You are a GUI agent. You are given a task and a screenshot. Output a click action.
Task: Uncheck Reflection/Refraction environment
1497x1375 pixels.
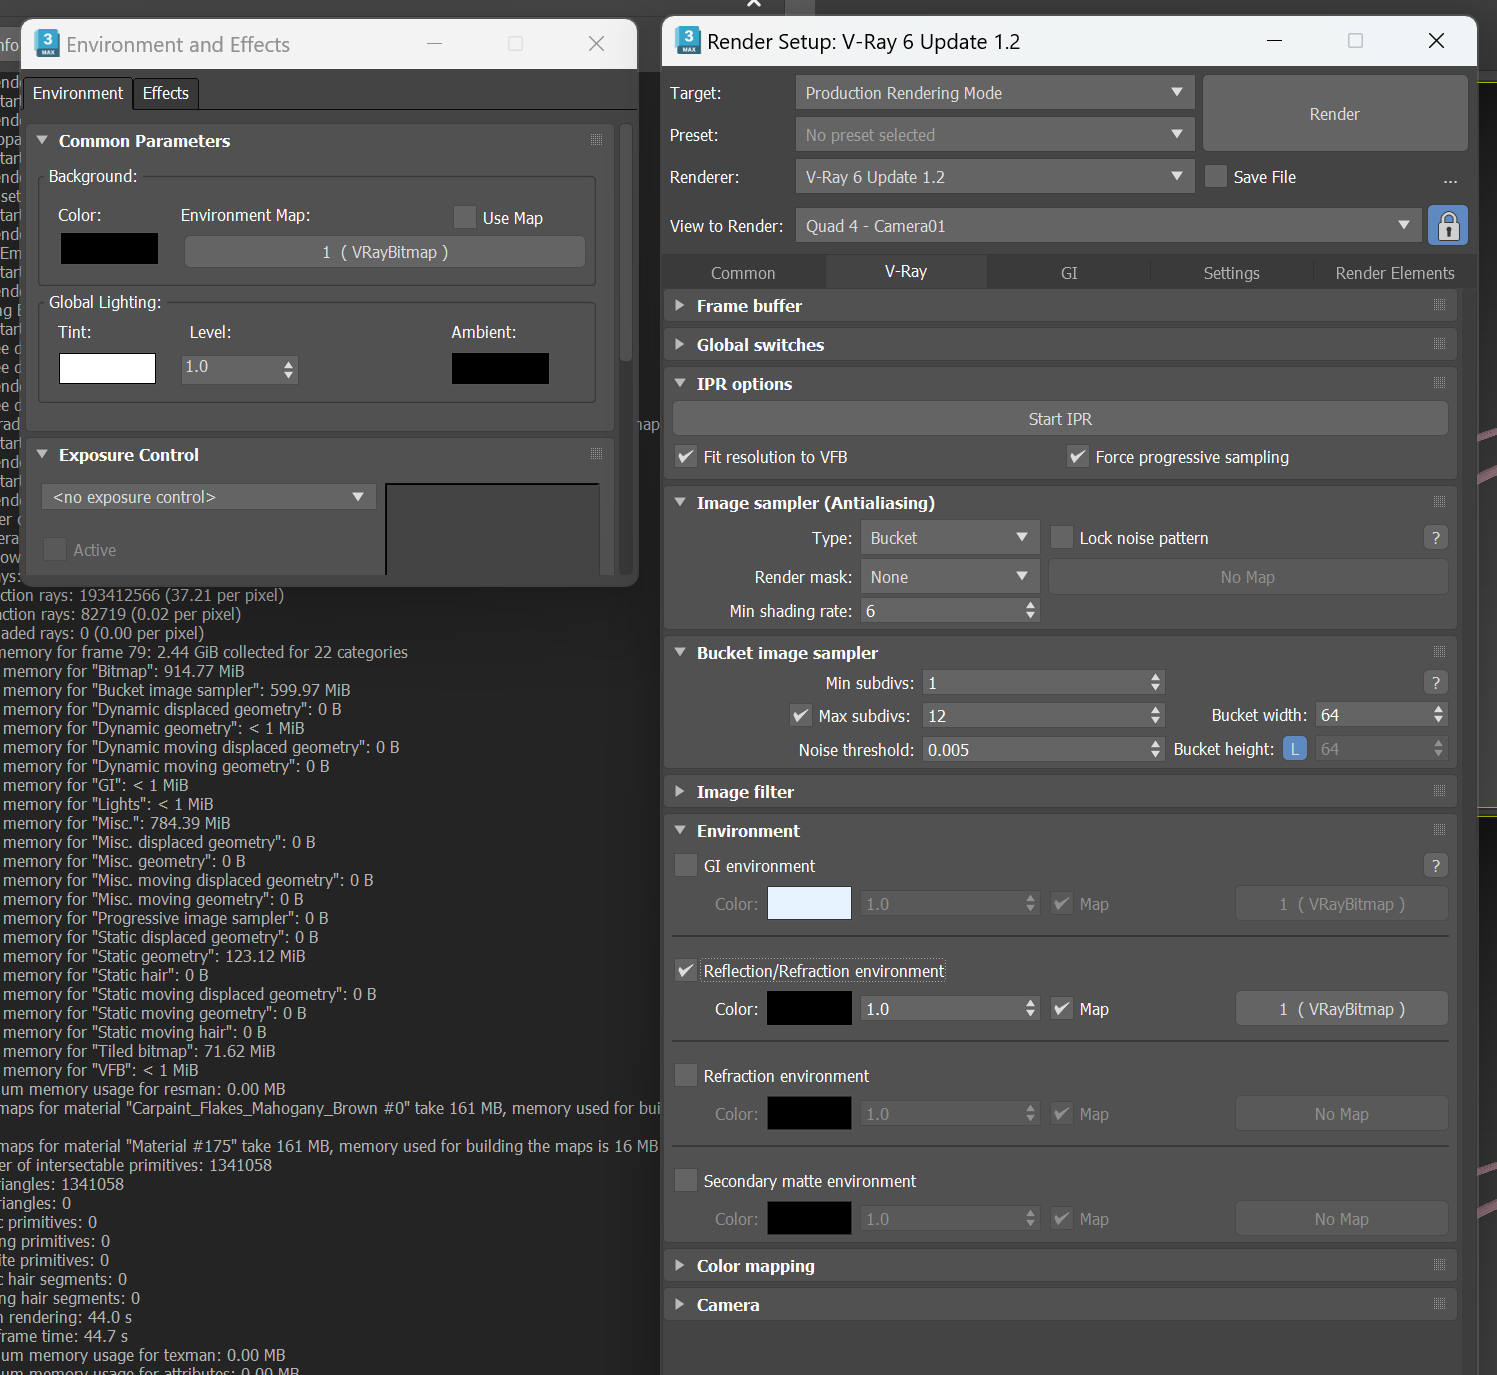coord(686,970)
